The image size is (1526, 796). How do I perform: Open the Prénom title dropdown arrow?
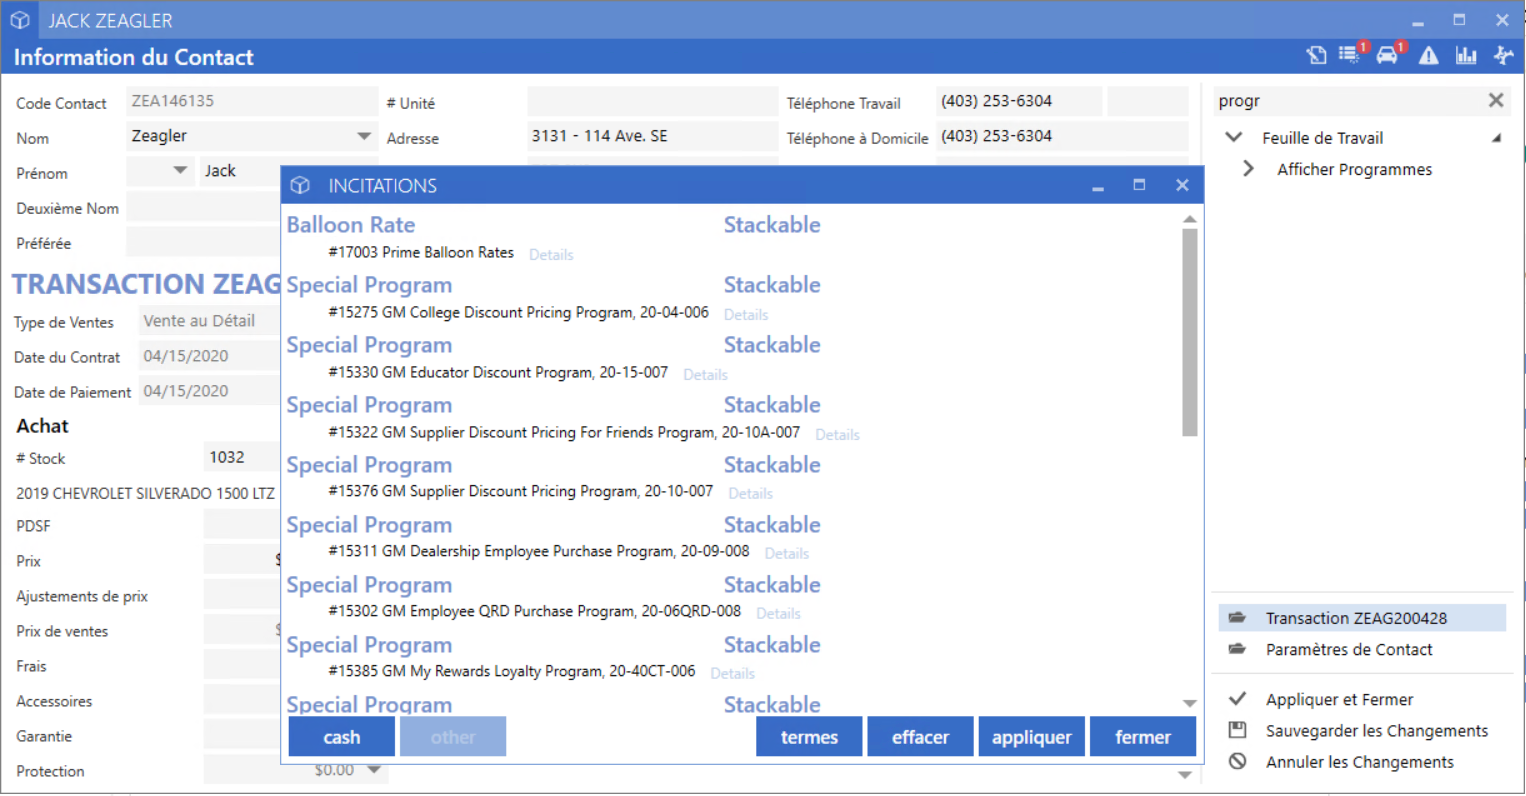(x=180, y=171)
